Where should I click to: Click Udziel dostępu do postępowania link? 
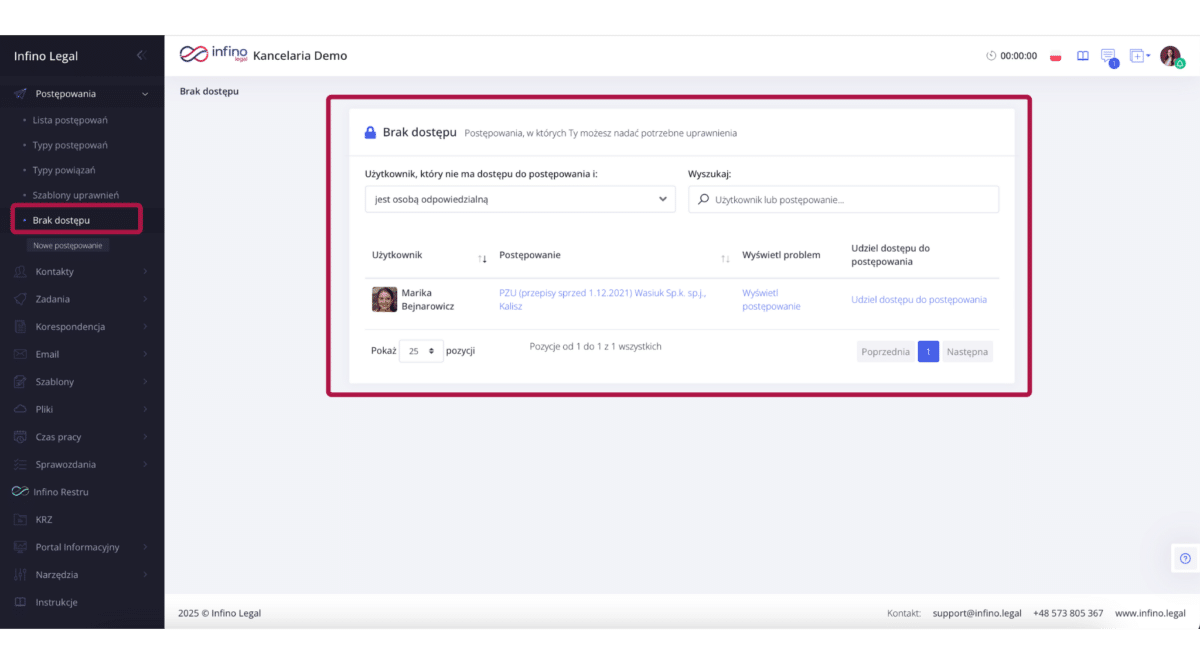click(x=919, y=300)
